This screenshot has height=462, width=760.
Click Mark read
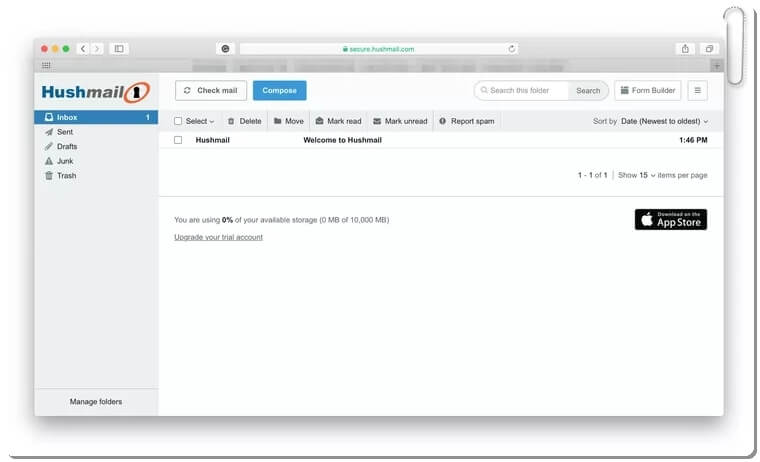tap(338, 121)
